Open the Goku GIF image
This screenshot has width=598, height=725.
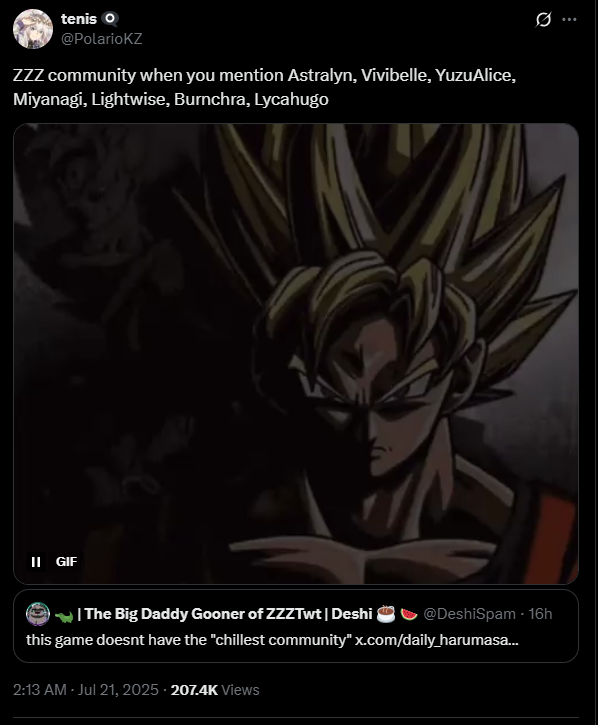click(x=296, y=354)
